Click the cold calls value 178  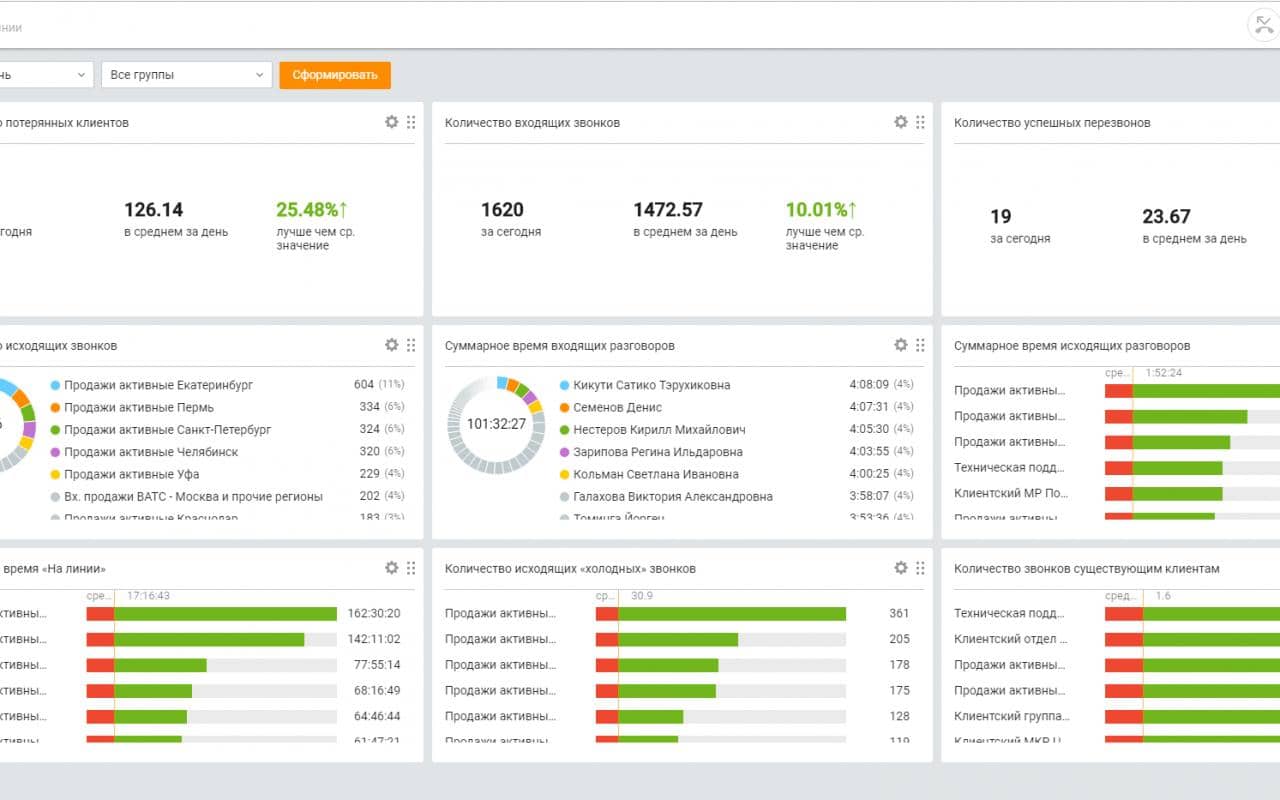pyautogui.click(x=899, y=665)
